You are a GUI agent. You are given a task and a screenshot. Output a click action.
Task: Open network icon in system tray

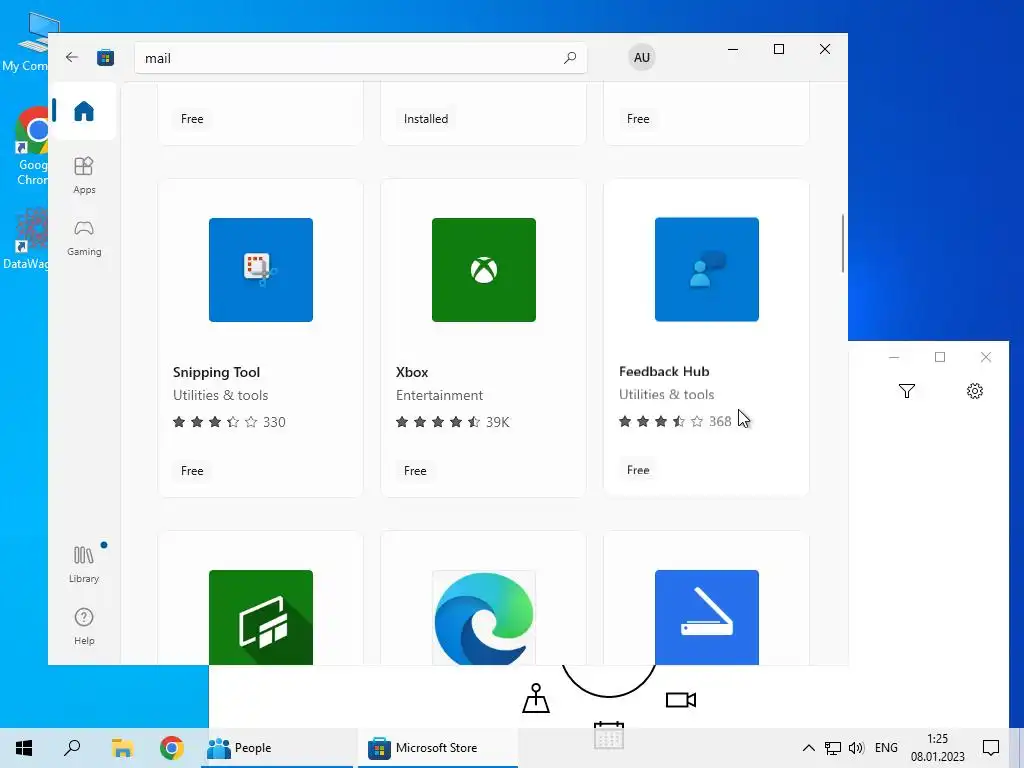[832, 748]
